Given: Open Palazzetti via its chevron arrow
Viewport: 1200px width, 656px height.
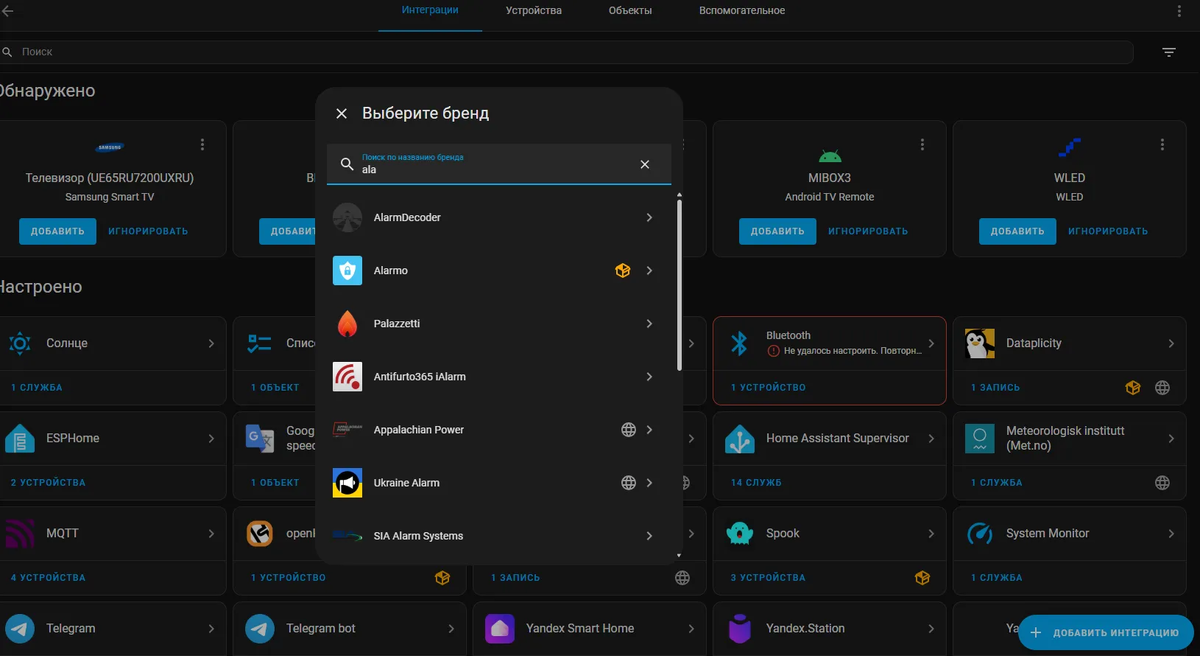Looking at the screenshot, I should point(649,323).
